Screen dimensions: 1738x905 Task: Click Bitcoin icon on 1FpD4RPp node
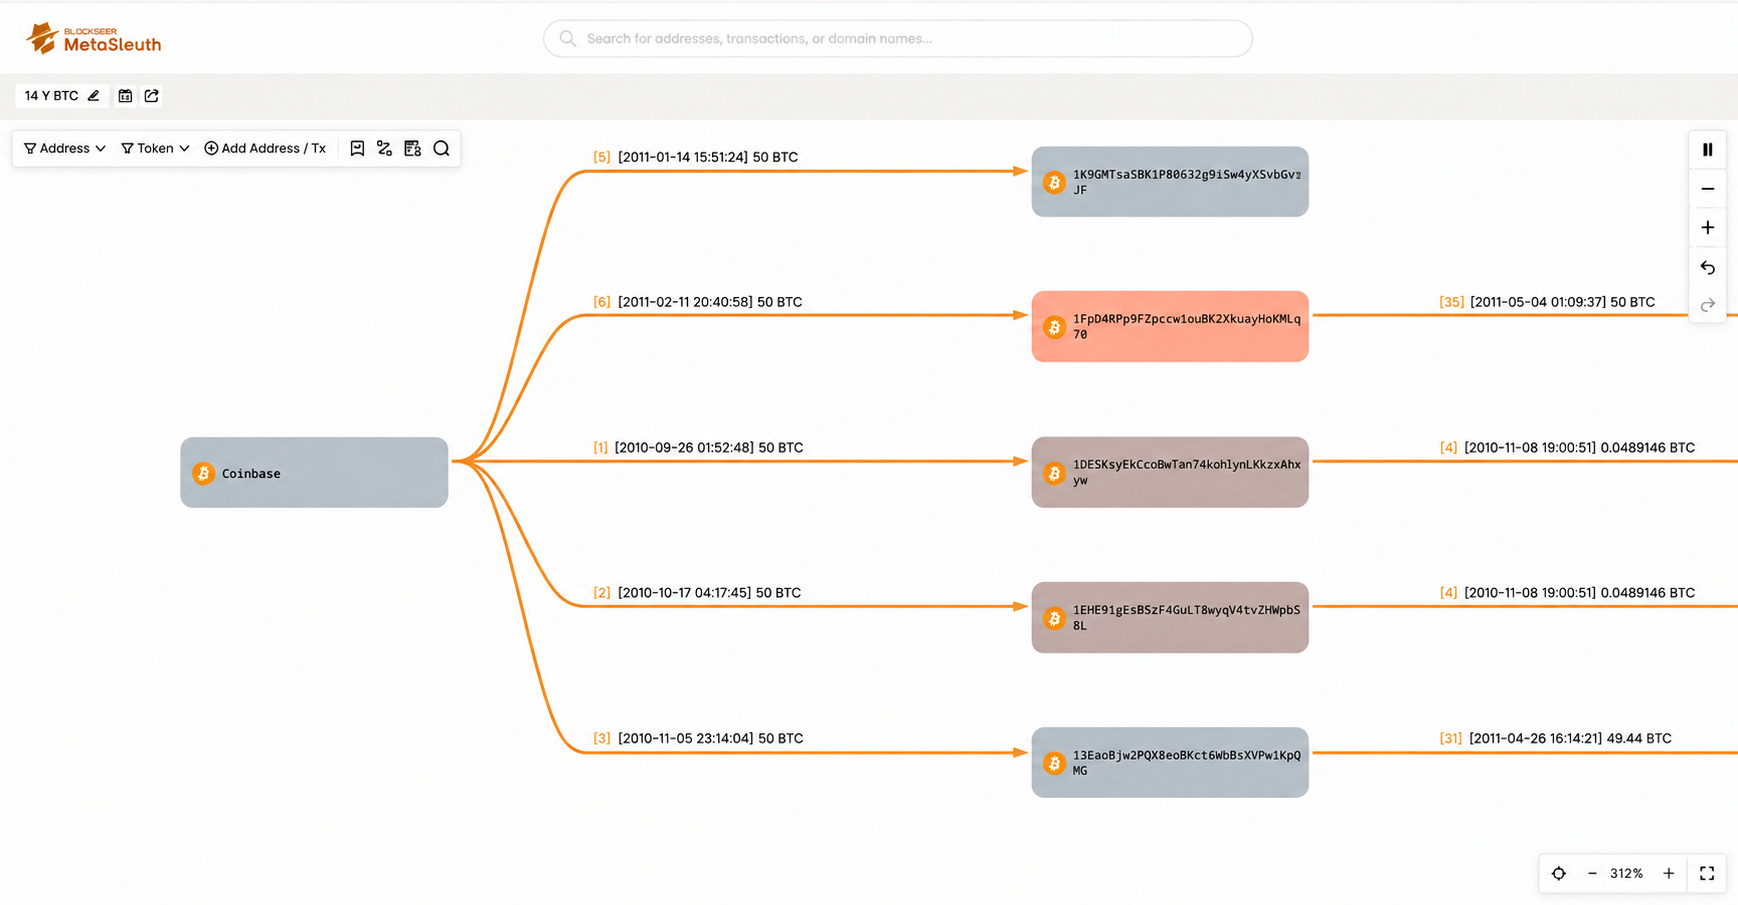click(1054, 327)
